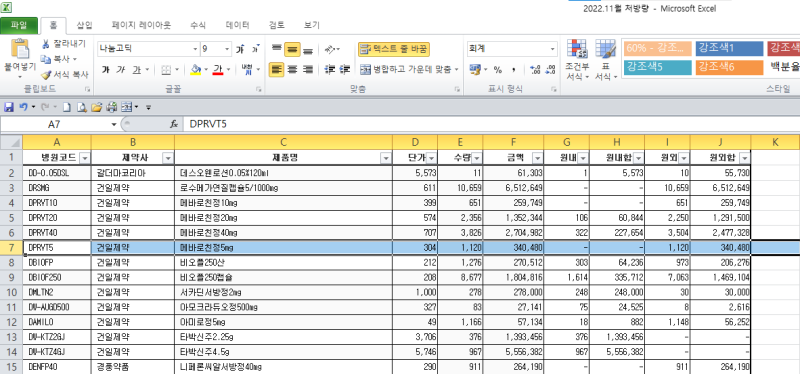Select row 10 by its row header
This screenshot has width=800, height=374.
(x=11, y=292)
